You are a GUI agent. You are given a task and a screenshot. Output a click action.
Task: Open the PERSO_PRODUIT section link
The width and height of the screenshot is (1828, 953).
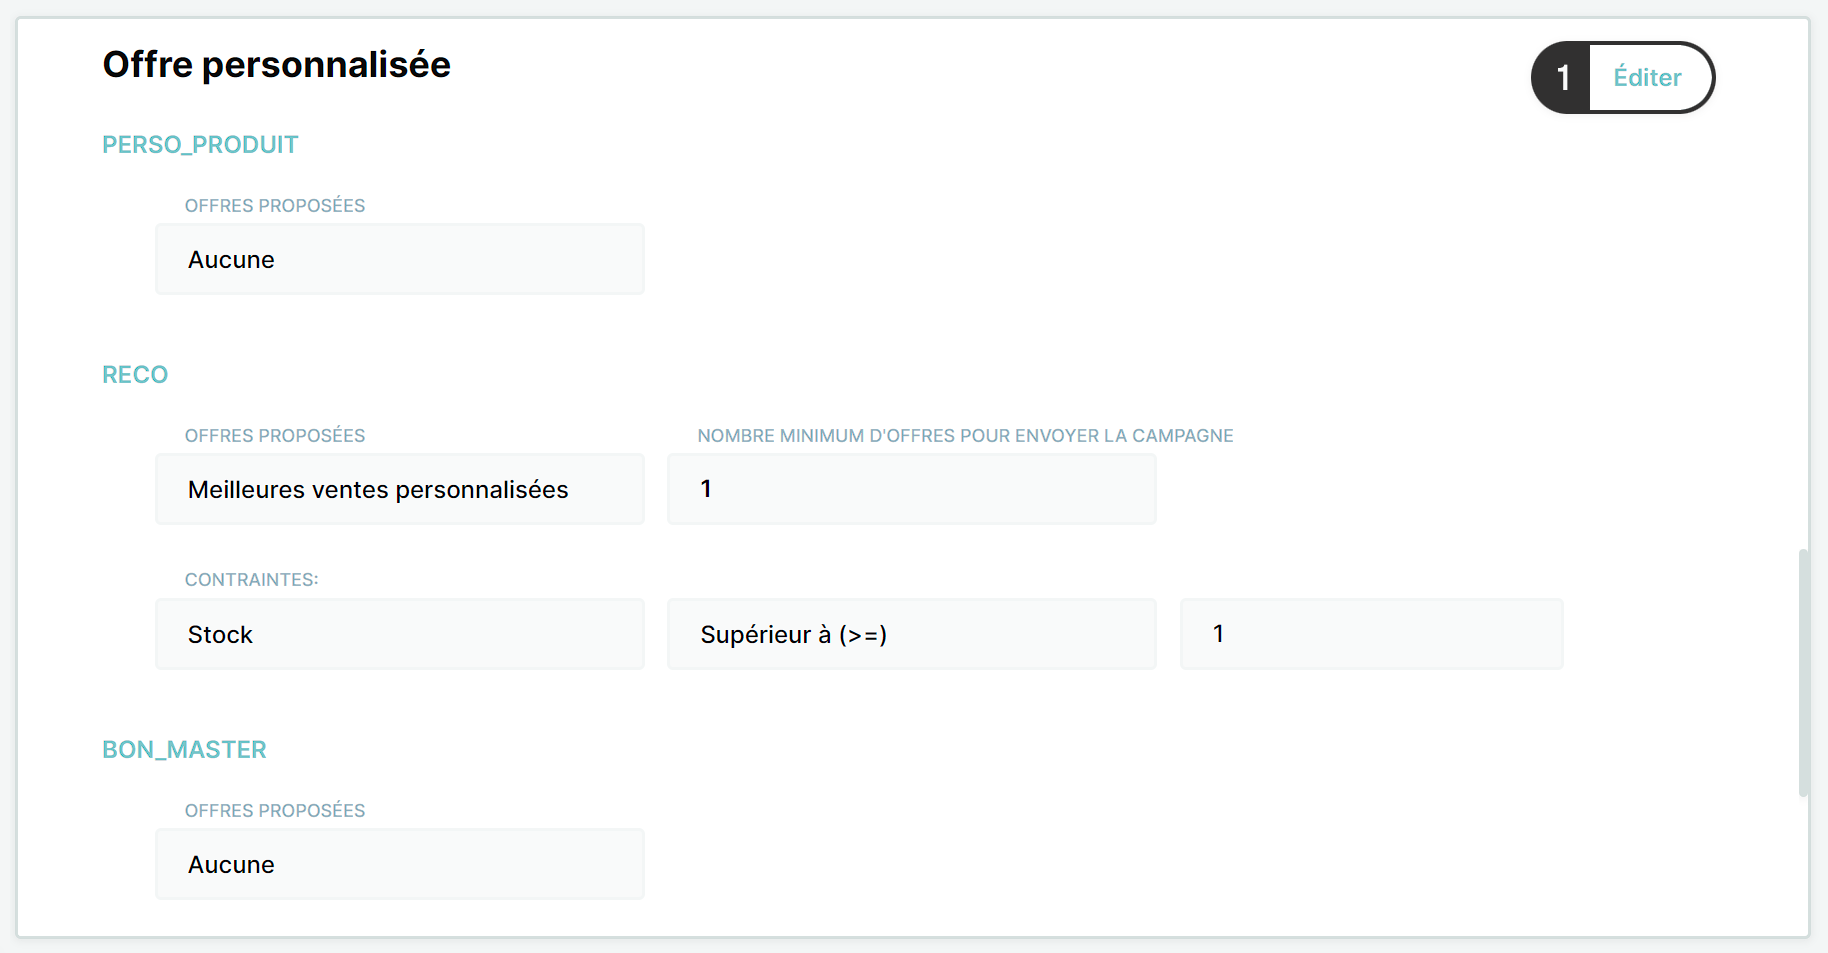(x=200, y=145)
